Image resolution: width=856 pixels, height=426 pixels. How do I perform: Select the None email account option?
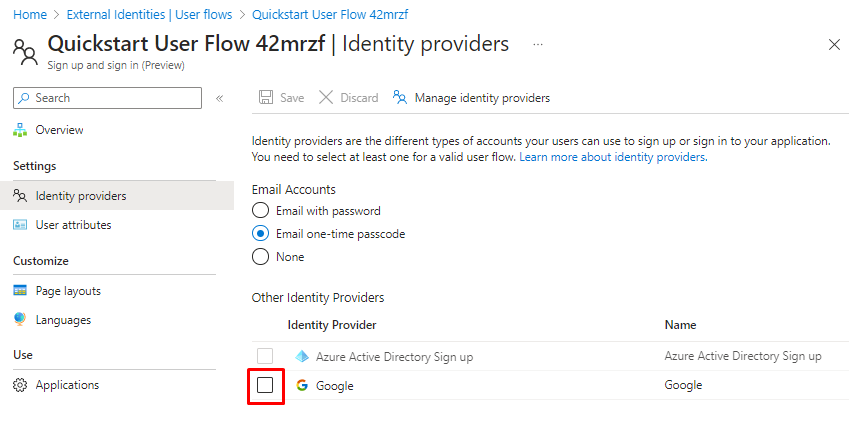pos(261,257)
